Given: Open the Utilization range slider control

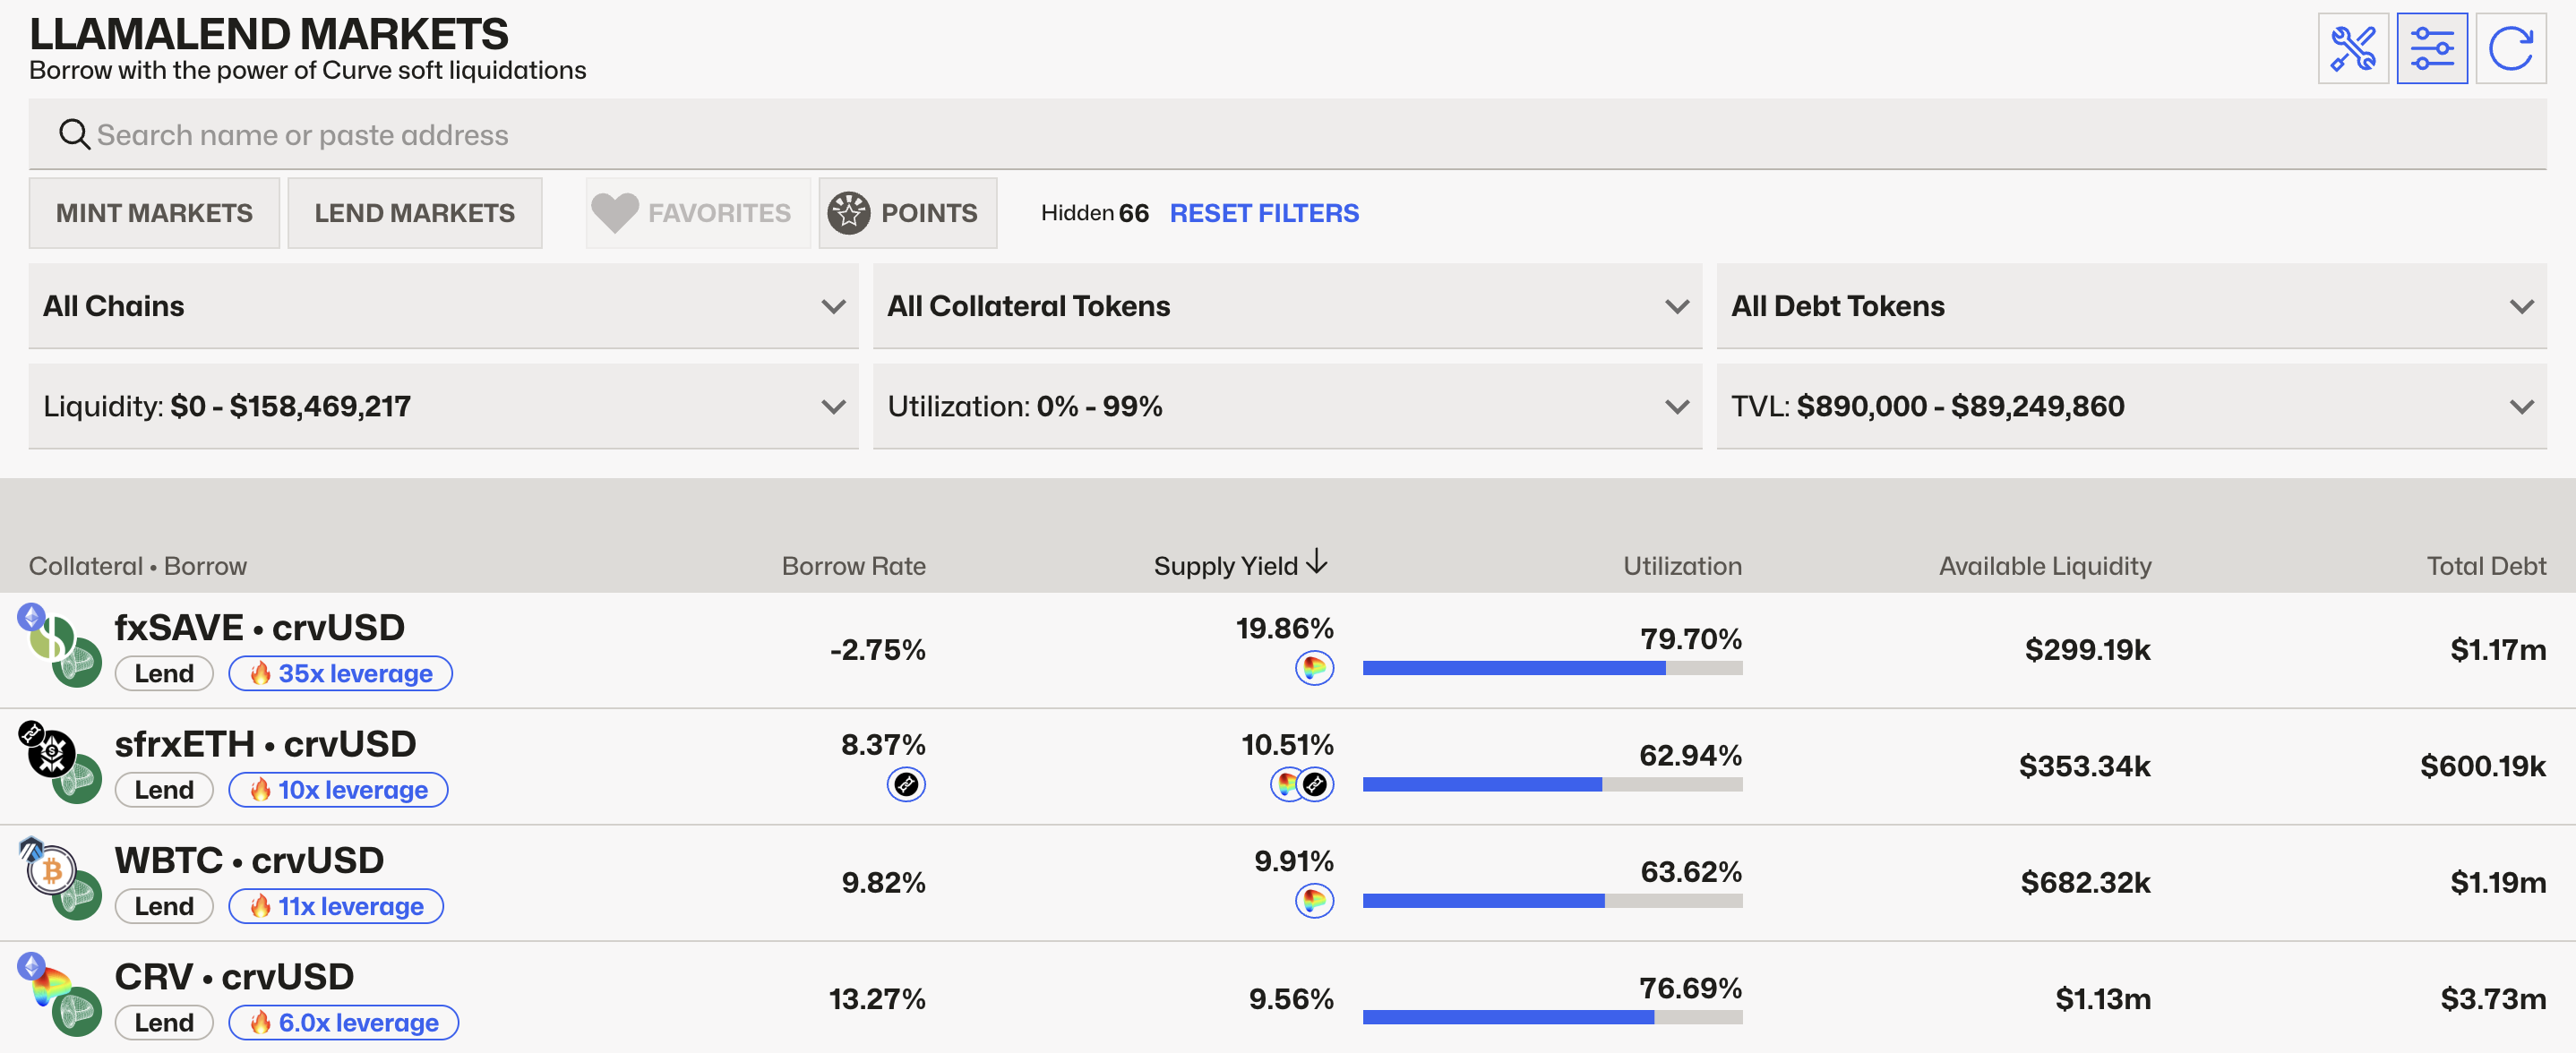Looking at the screenshot, I should click(x=1286, y=406).
